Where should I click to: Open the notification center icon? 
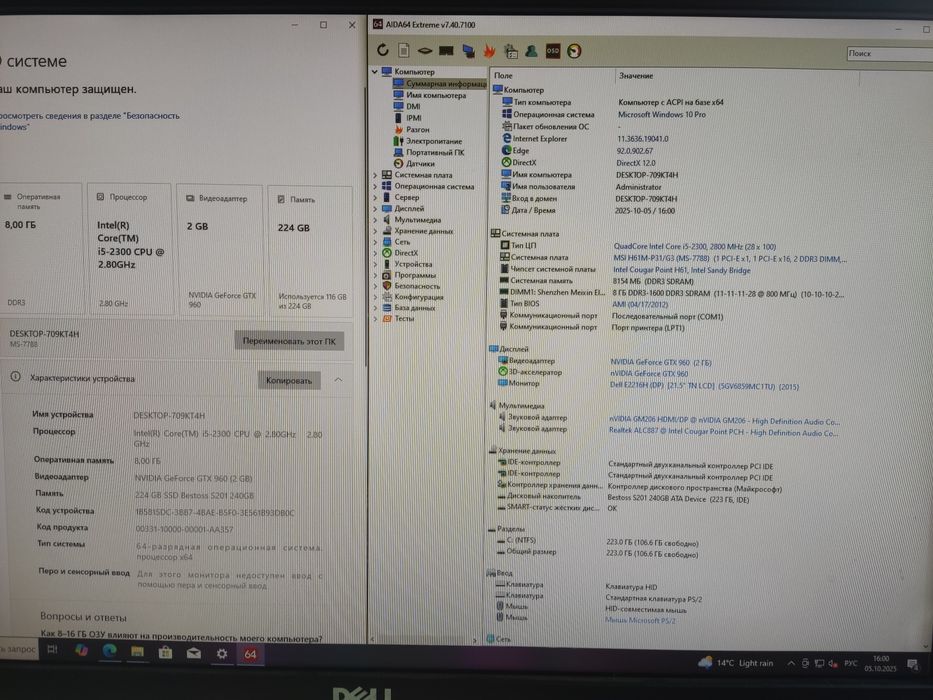[912, 664]
